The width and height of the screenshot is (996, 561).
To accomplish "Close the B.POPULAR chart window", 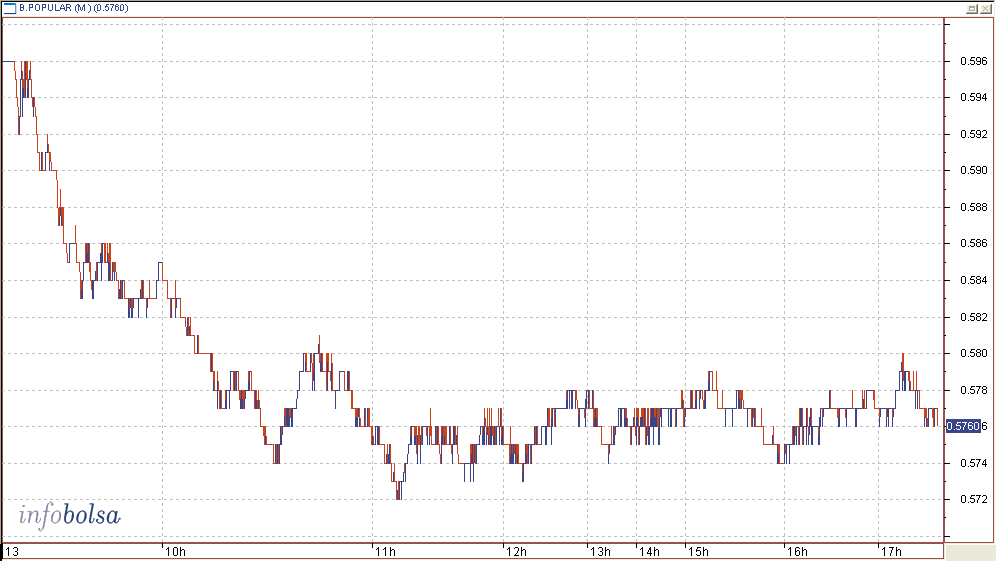I will coord(985,8).
